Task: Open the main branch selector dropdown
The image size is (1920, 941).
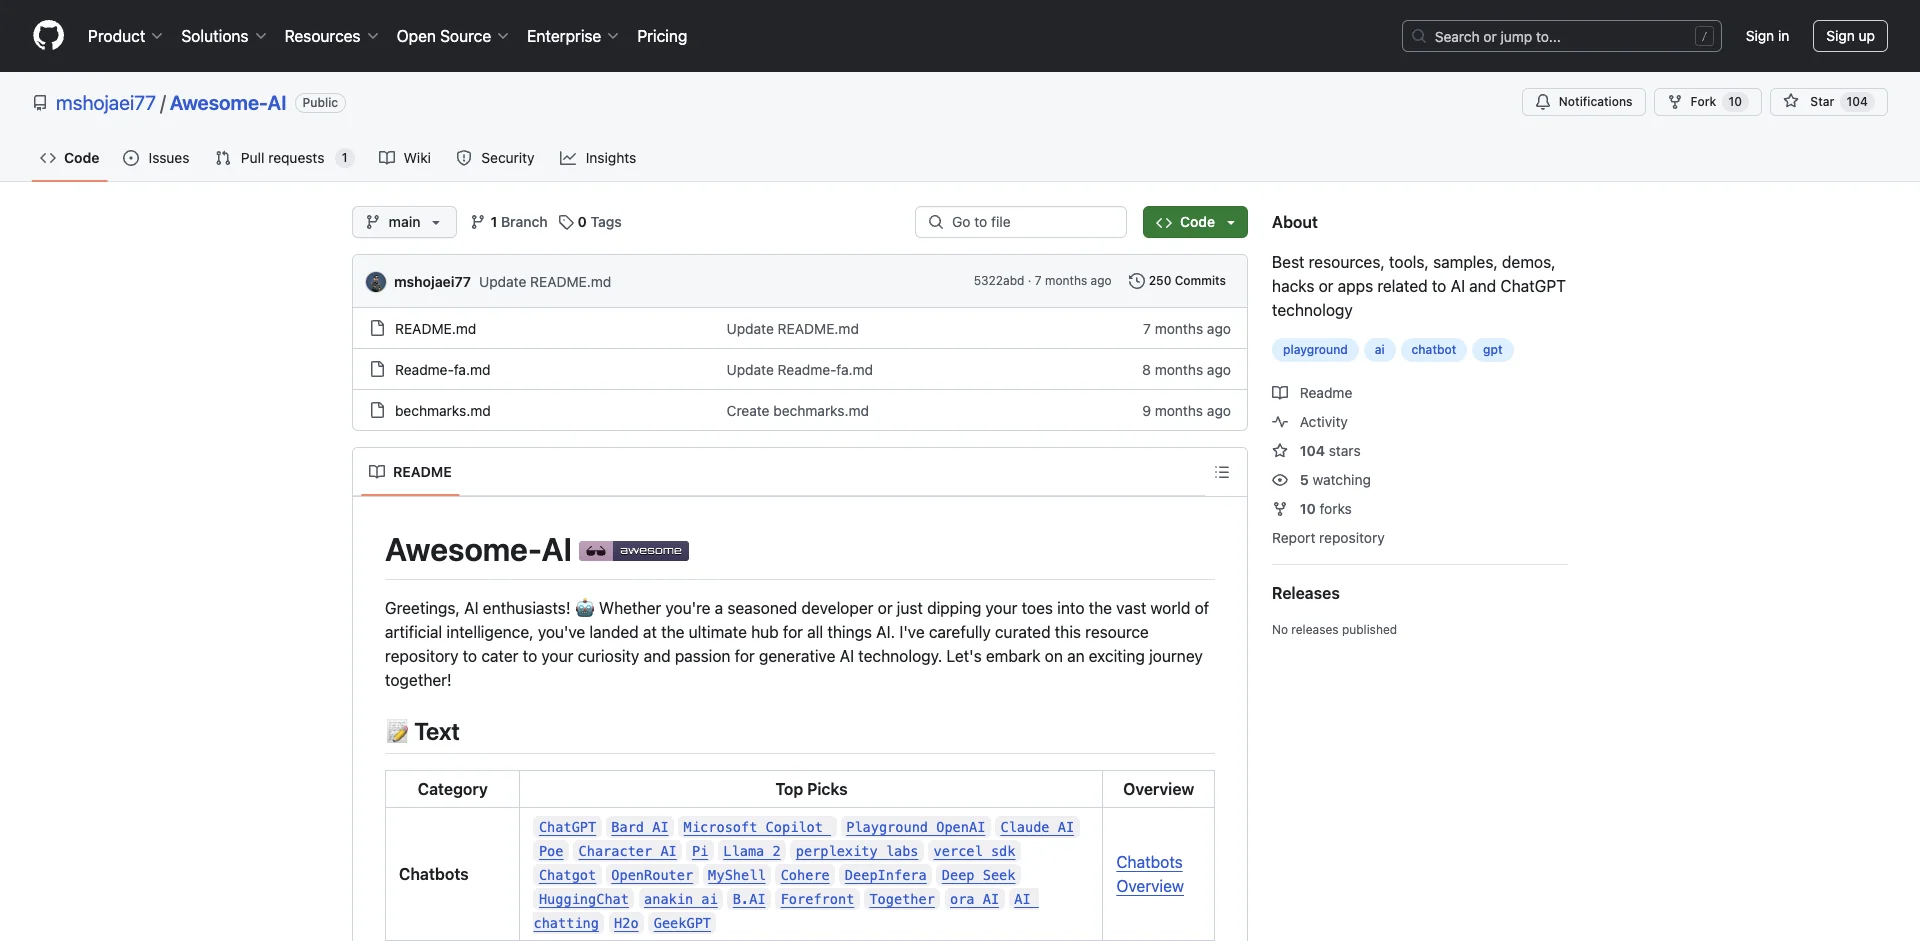Action: 404,222
